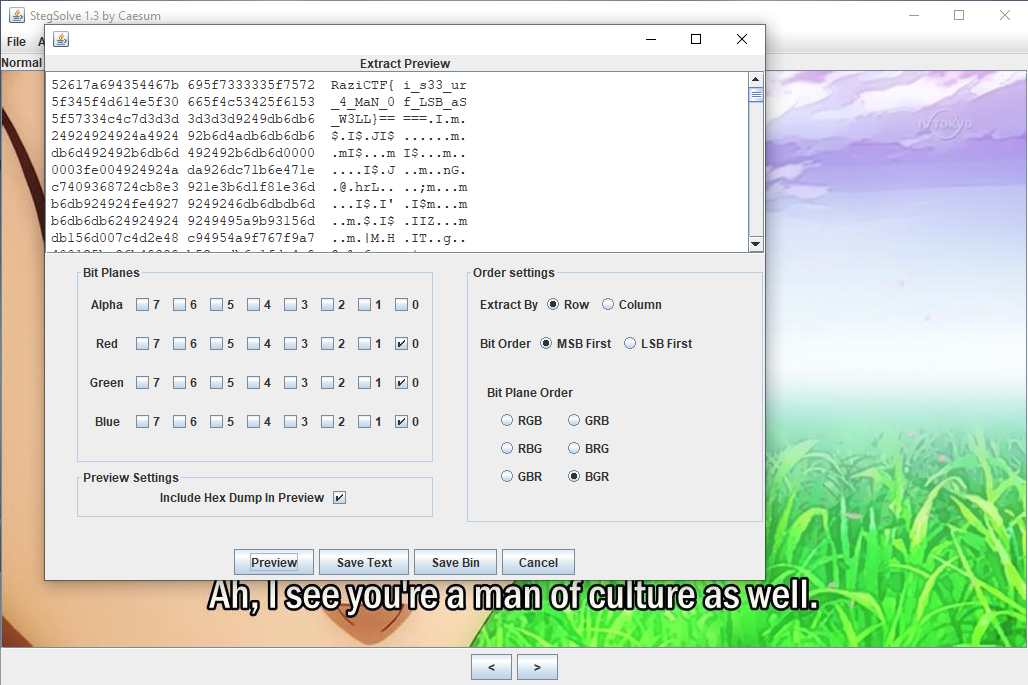1028x685 pixels.
Task: Click the hex line starting db156d007c4d2e48
Action: (259, 239)
